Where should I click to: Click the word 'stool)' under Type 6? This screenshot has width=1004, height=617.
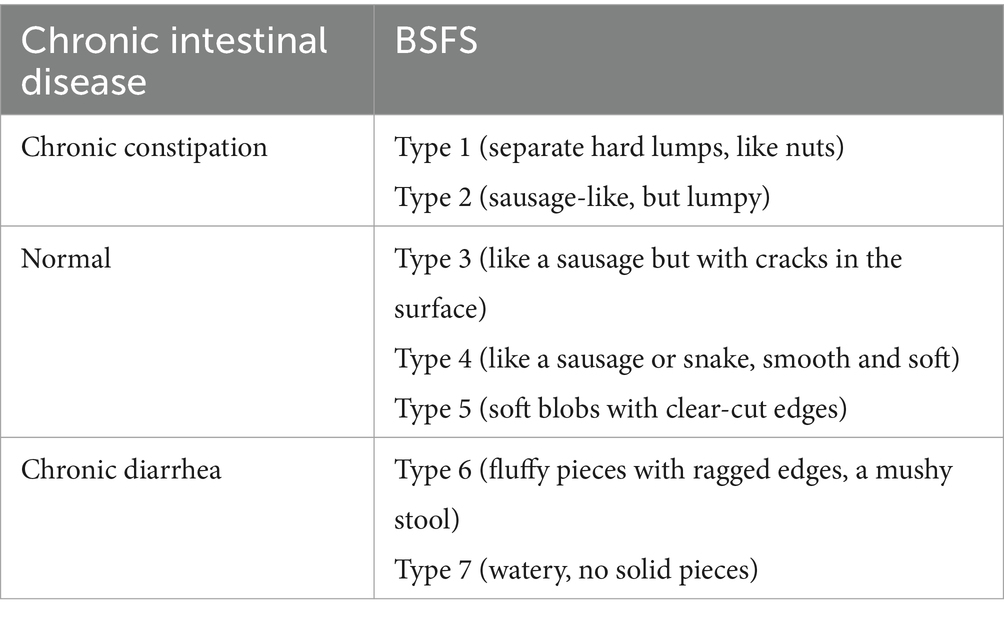tap(427, 520)
